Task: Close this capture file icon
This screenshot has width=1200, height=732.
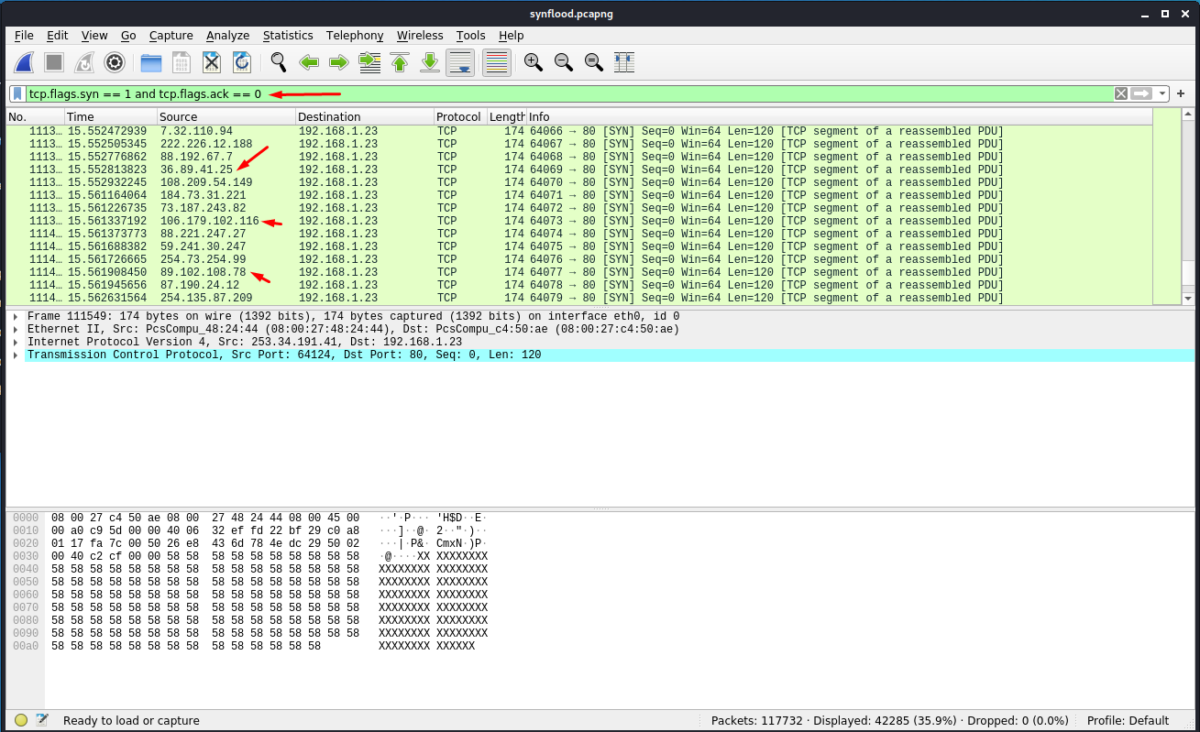Action: click(x=211, y=62)
